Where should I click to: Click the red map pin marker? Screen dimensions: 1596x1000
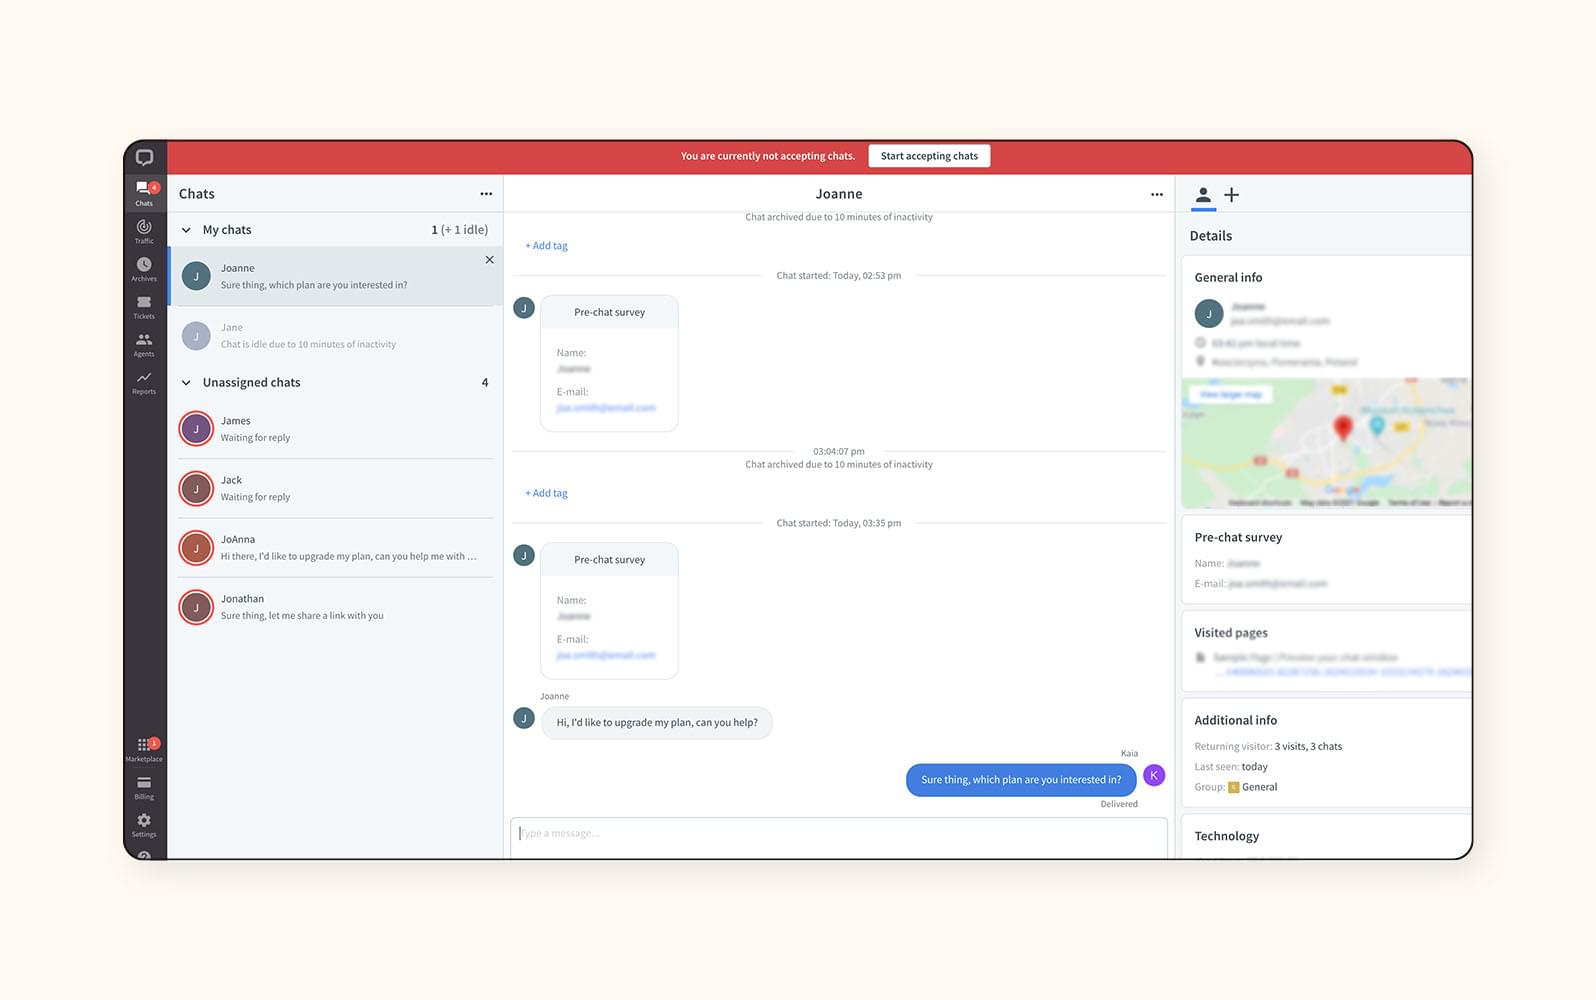click(1343, 428)
